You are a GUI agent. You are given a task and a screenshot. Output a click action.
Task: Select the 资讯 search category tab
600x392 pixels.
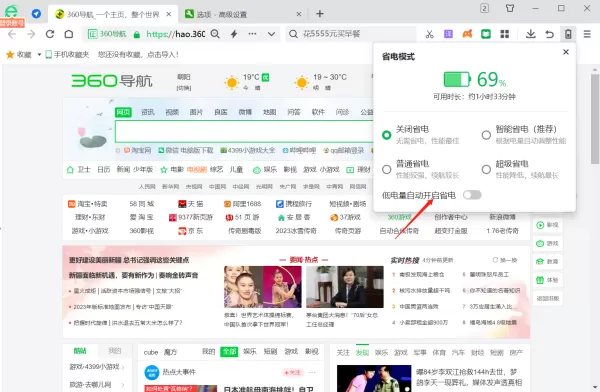[x=148, y=112]
